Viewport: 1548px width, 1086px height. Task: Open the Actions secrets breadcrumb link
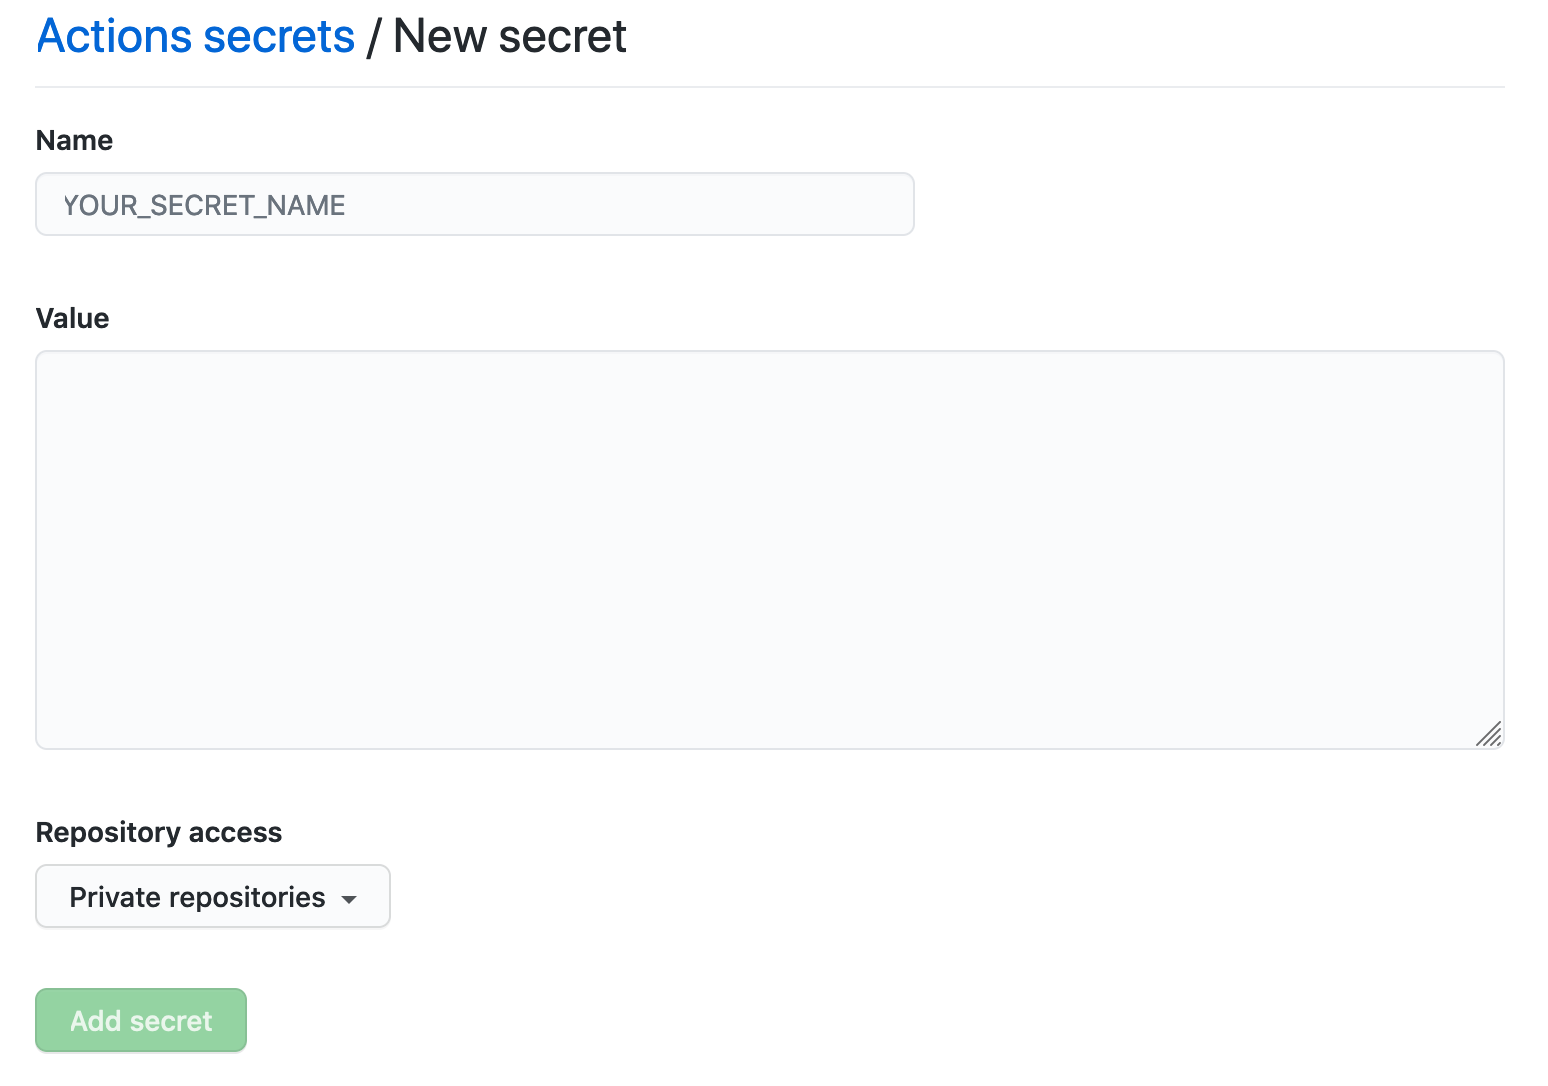196,37
